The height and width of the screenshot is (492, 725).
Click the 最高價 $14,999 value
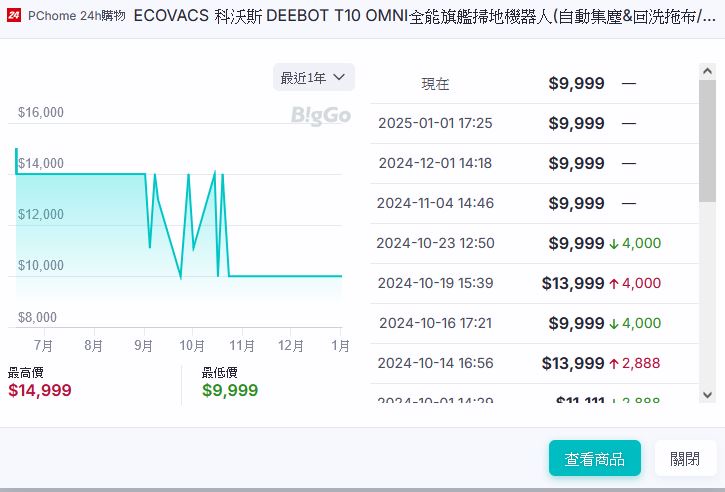point(41,390)
